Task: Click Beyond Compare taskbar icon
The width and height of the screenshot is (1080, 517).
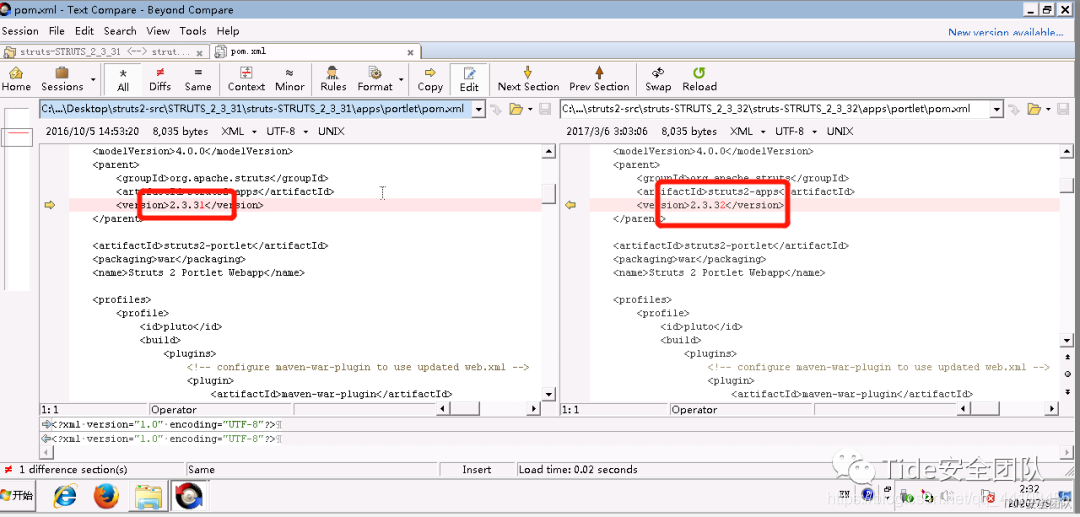Action: pos(188,496)
